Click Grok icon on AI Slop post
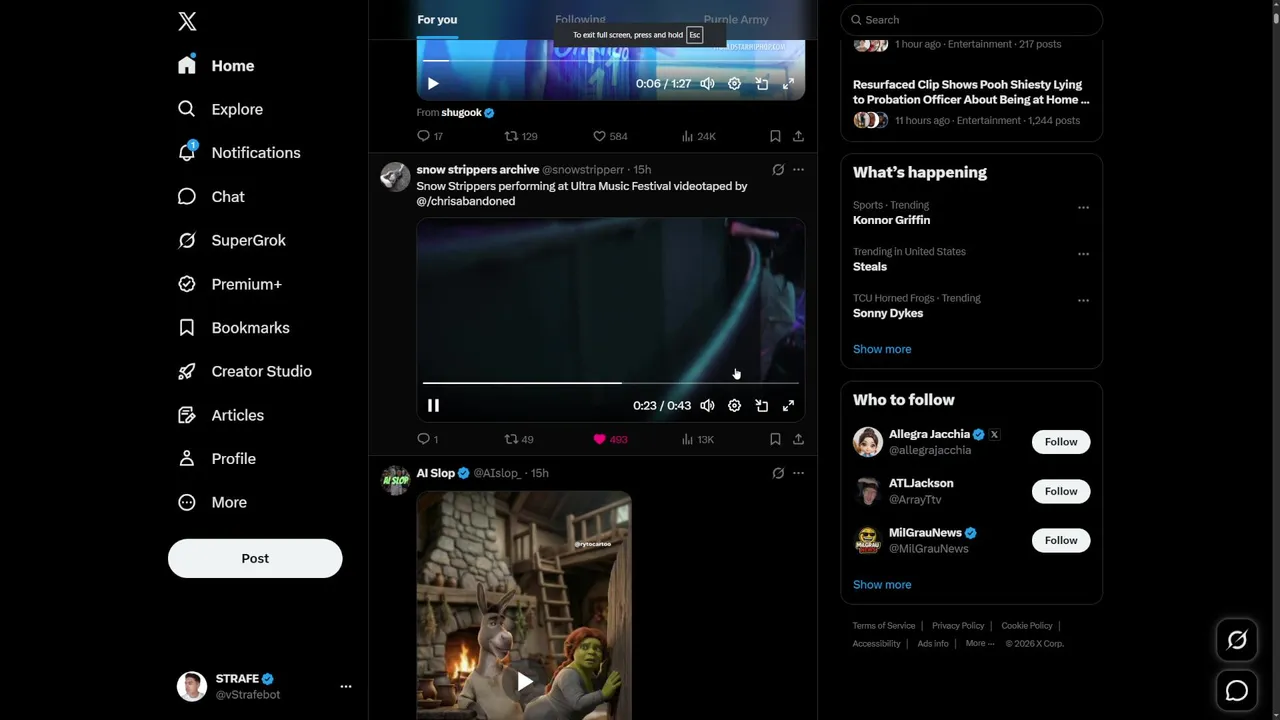Viewport: 1280px width, 720px height. coord(778,473)
